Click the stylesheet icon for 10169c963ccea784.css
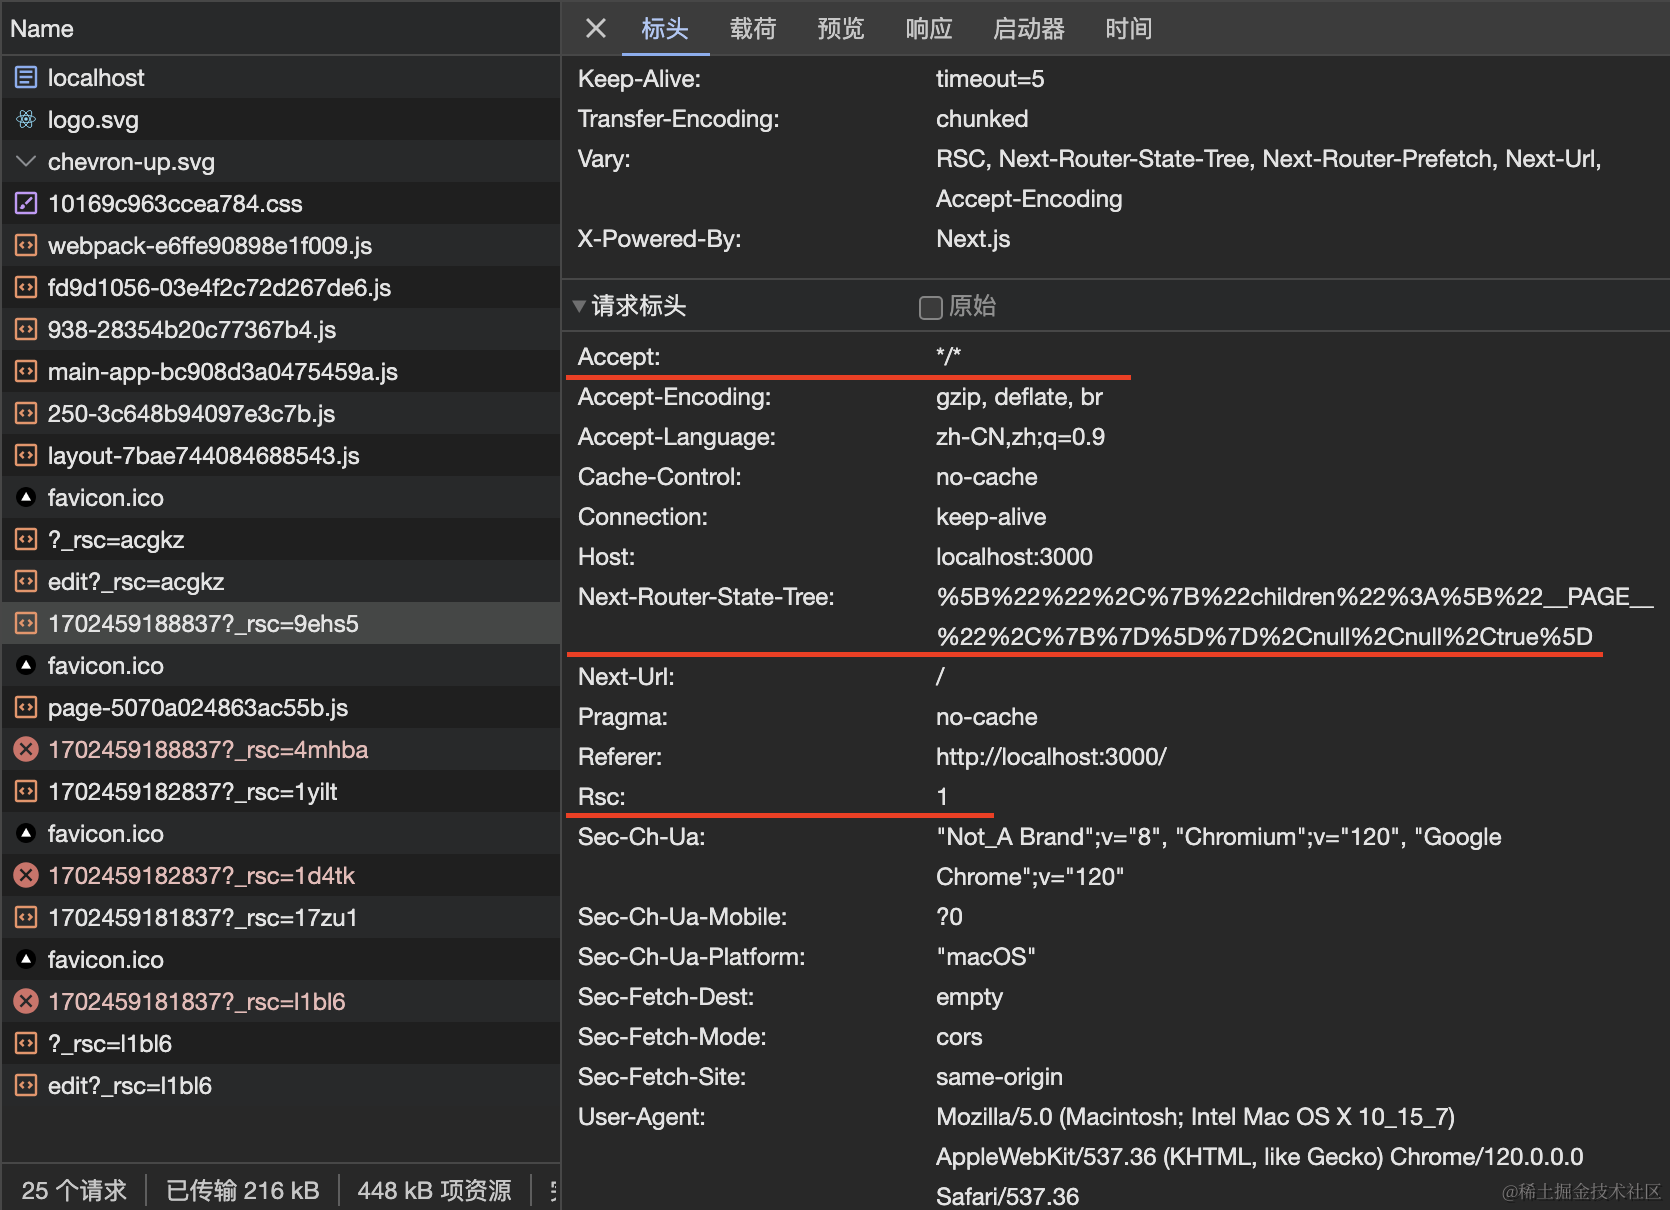Screen dimensions: 1670x1210 pyautogui.click(x=26, y=203)
